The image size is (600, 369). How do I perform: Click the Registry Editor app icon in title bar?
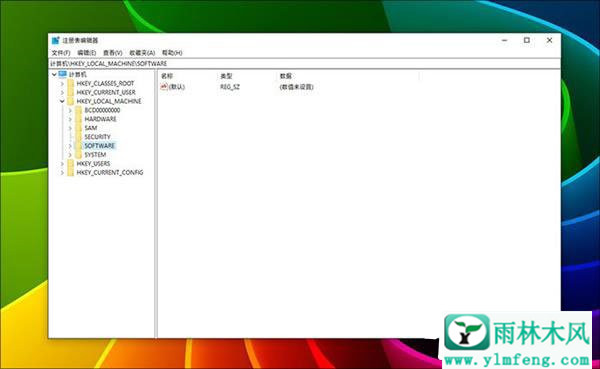tap(56, 40)
